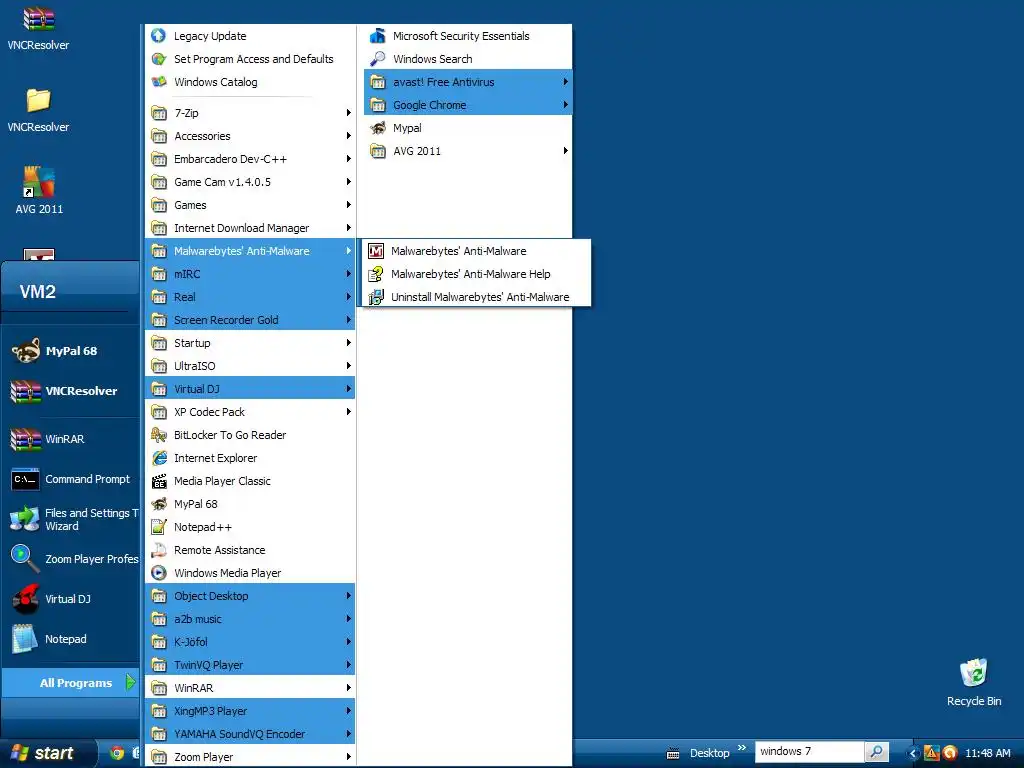Launch Zoom Player Professional from start menu
The image size is (1024, 768).
tap(71, 559)
